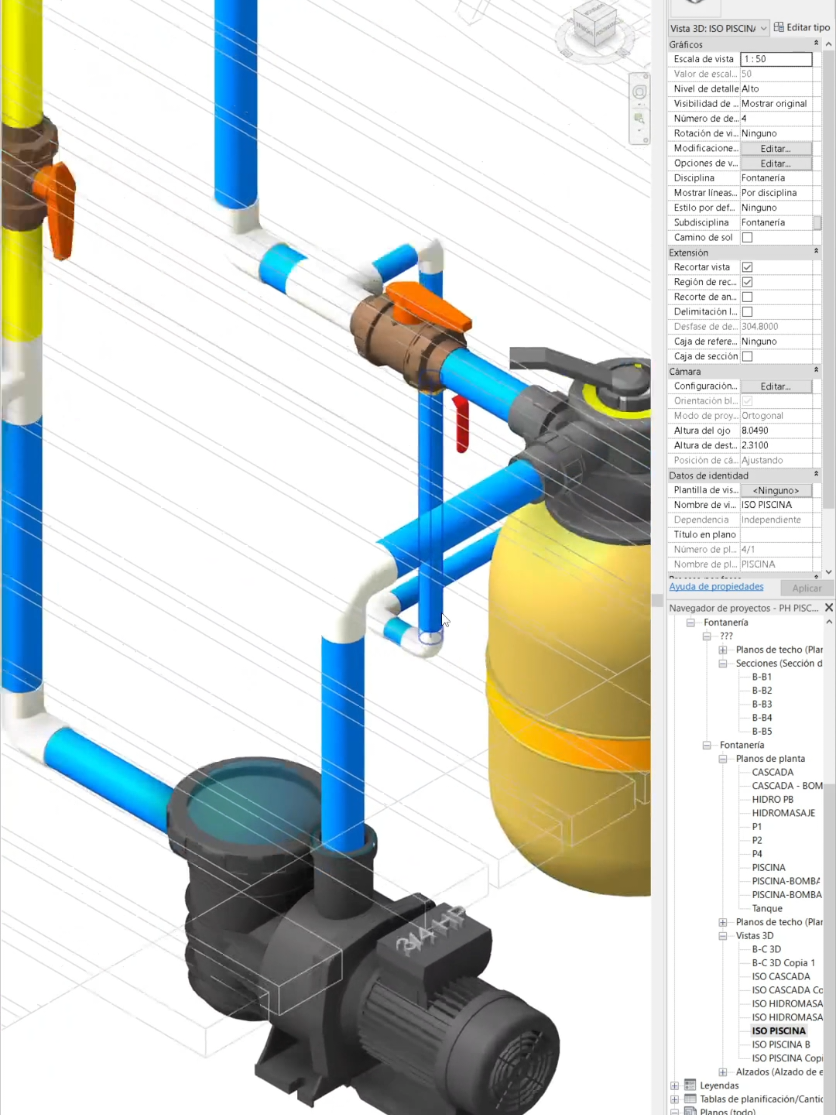Viewport: 836px width, 1115px height.
Task: Expand the Leyendas node
Action: (x=674, y=1085)
